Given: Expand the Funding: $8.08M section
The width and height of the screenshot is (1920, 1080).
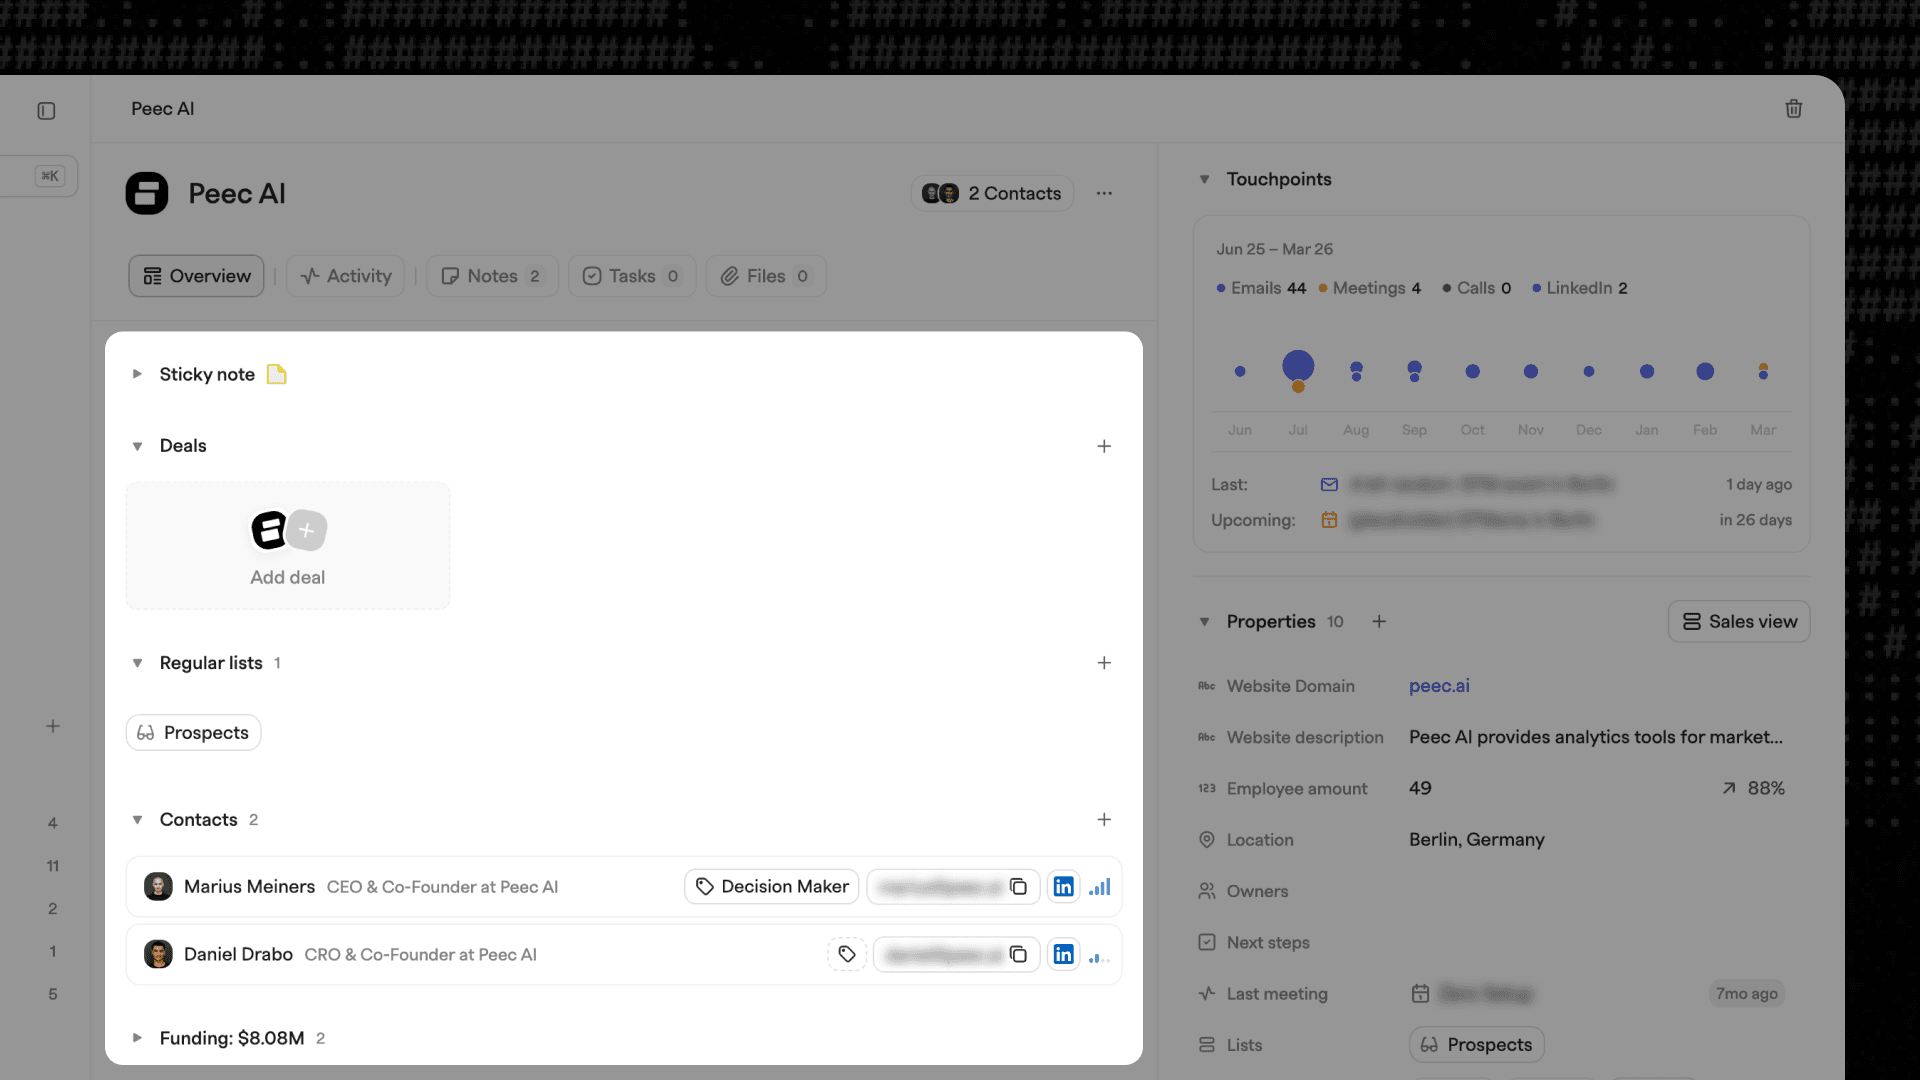Looking at the screenshot, I should pyautogui.click(x=137, y=1038).
